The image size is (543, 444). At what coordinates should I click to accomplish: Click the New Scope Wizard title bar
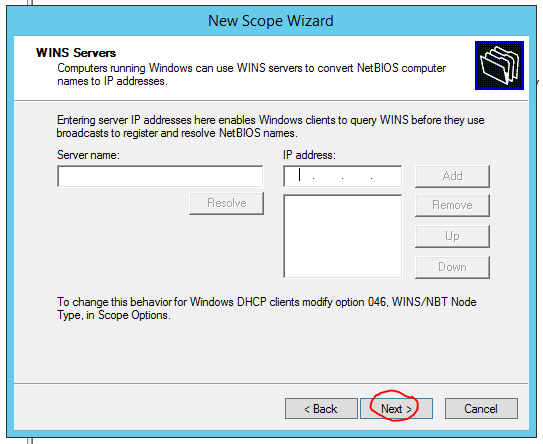tap(271, 21)
